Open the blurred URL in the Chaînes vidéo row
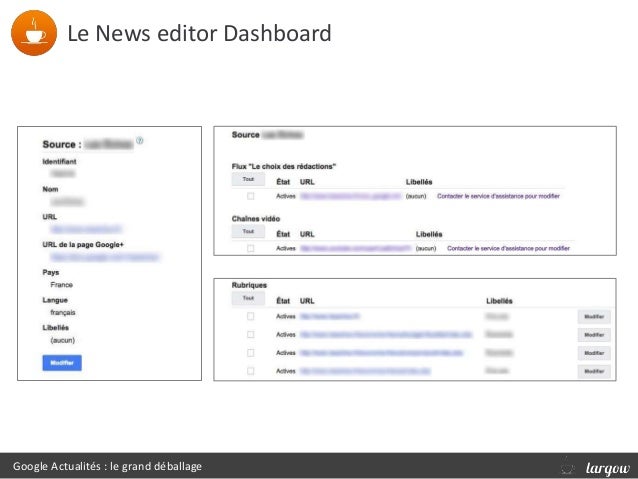 pos(356,248)
